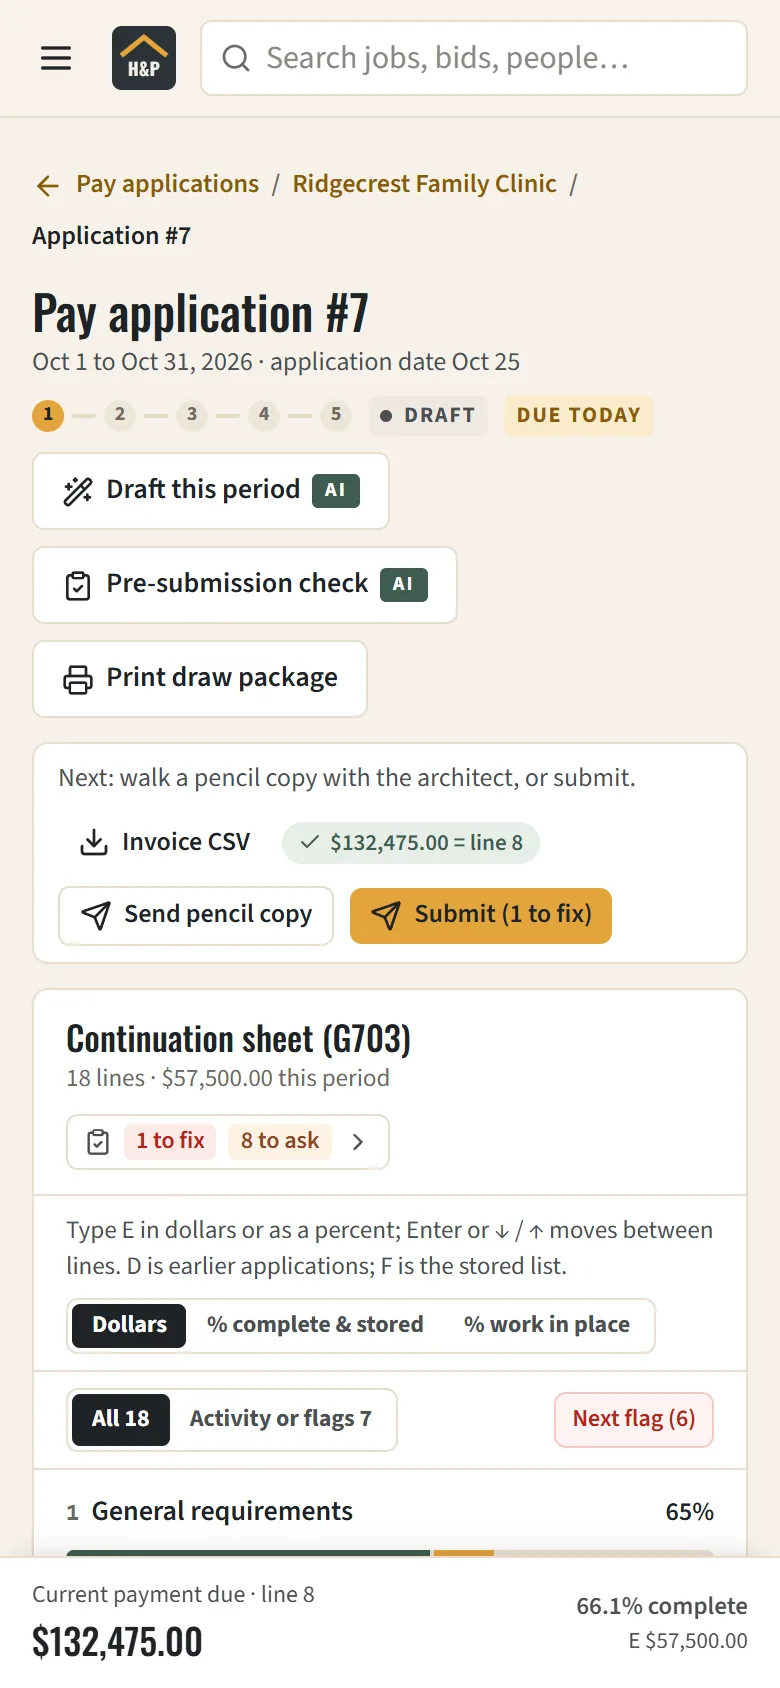Click Send pencil copy
Image resolution: width=780 pixels, height=1688 pixels.
click(196, 915)
